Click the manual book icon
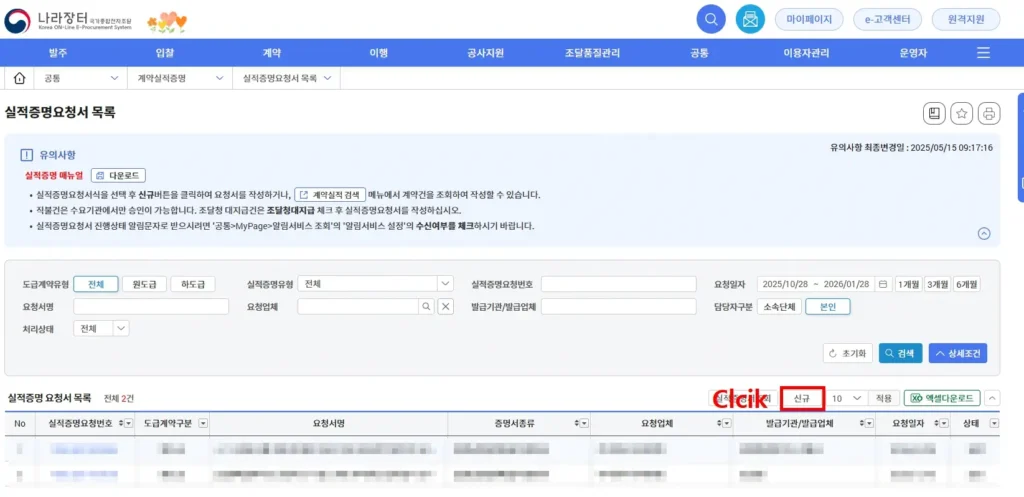This screenshot has height=497, width=1024. pos(934,113)
